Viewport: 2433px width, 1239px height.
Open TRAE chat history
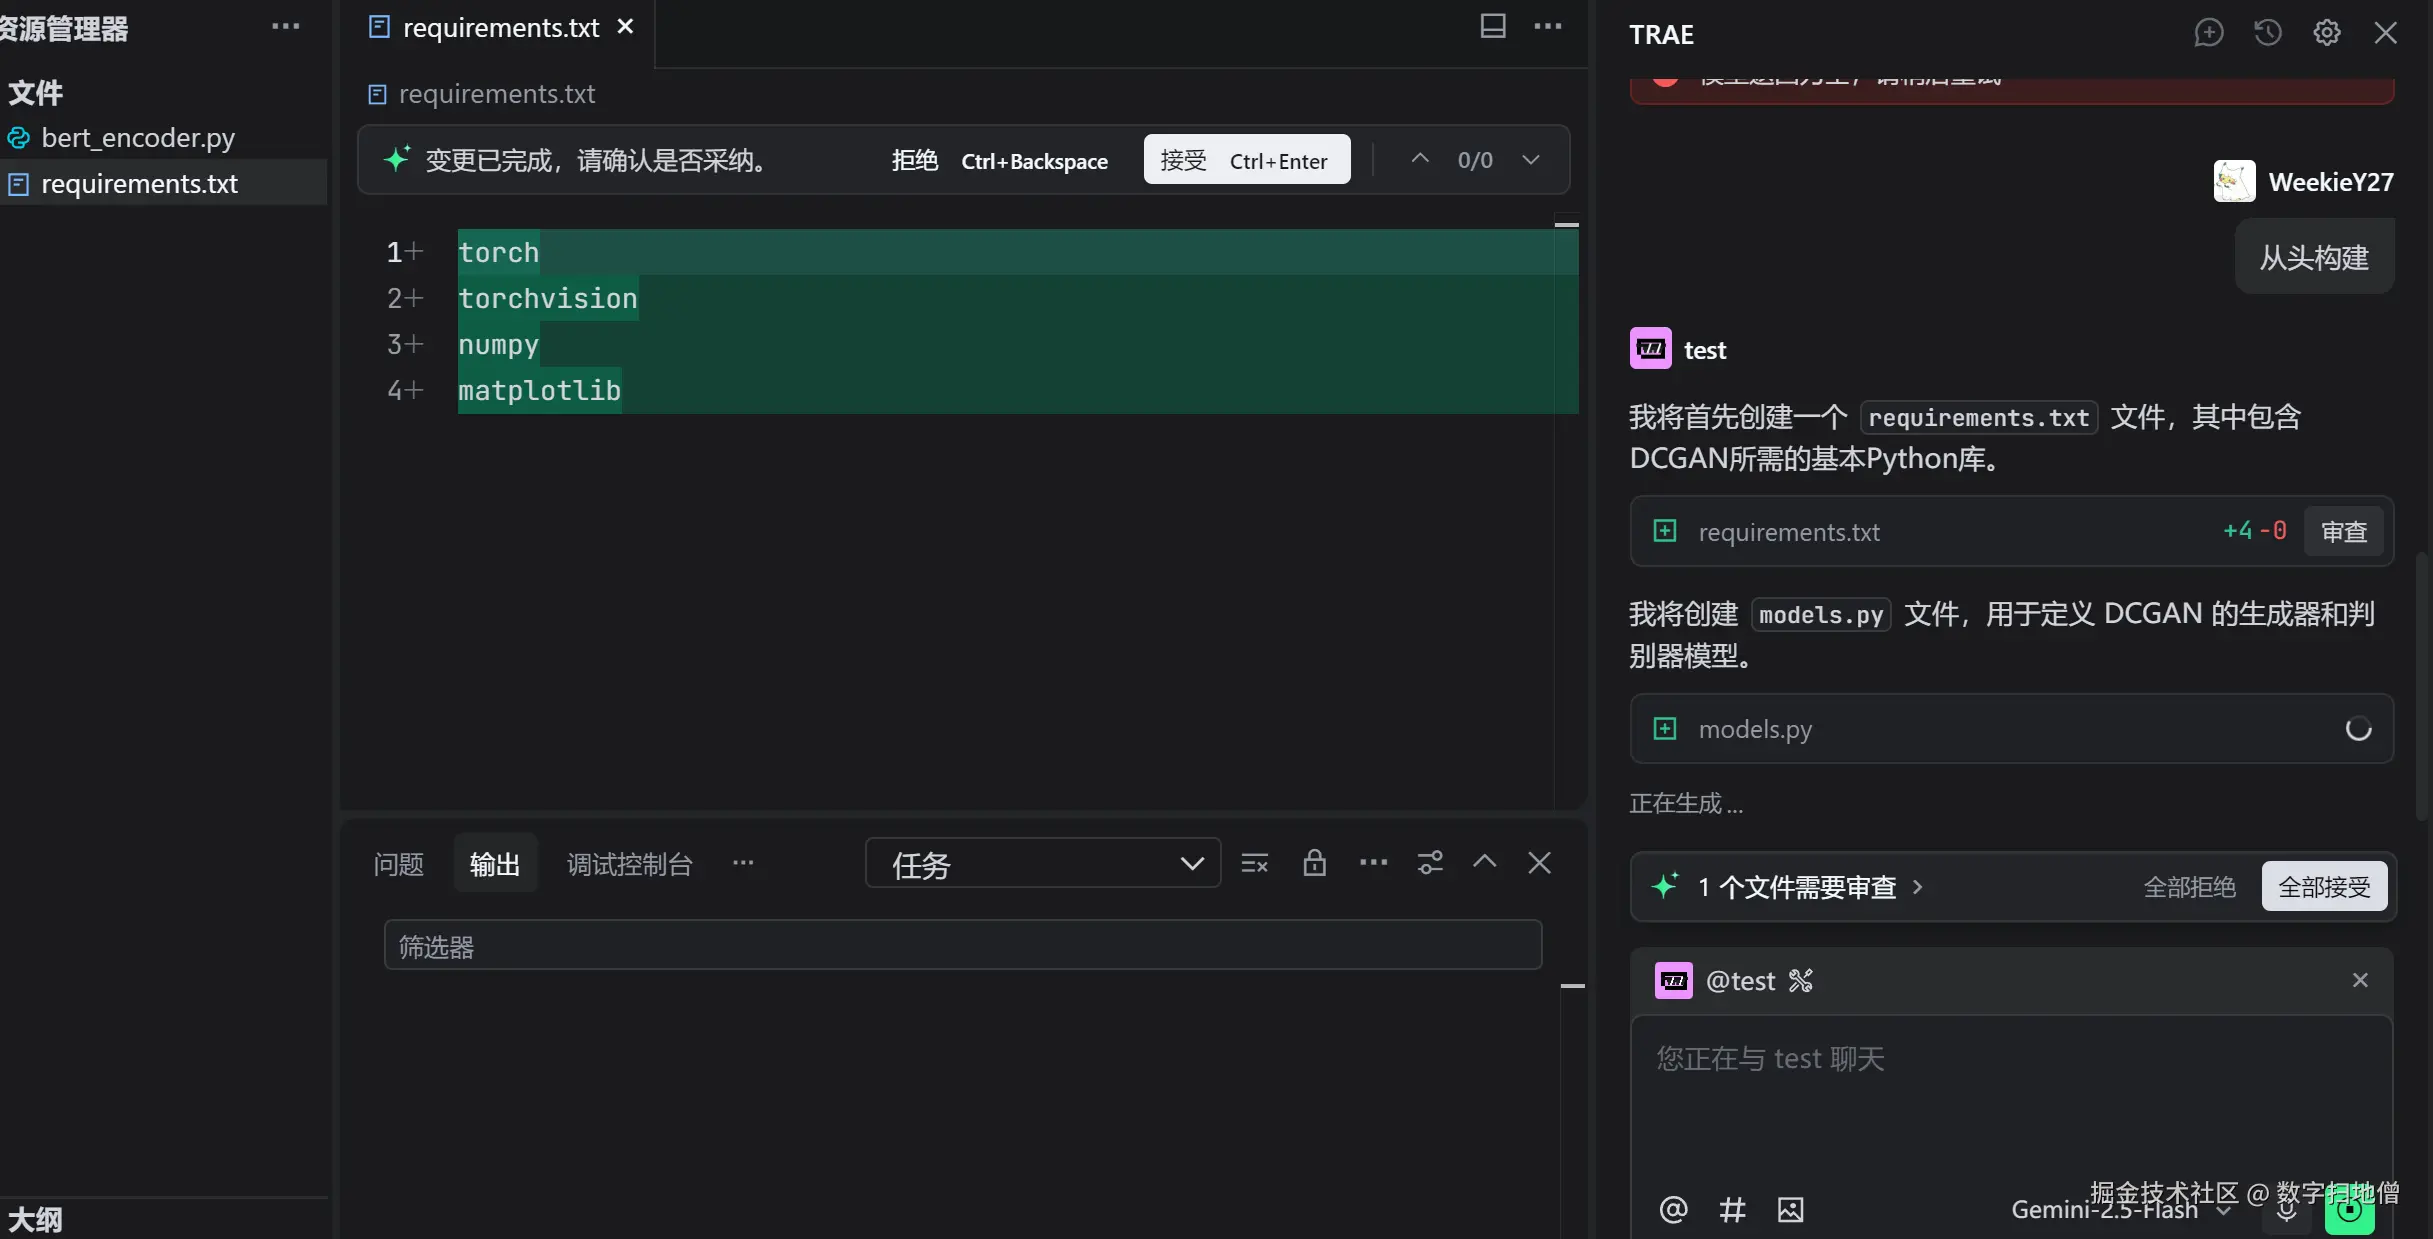pos(2267,33)
